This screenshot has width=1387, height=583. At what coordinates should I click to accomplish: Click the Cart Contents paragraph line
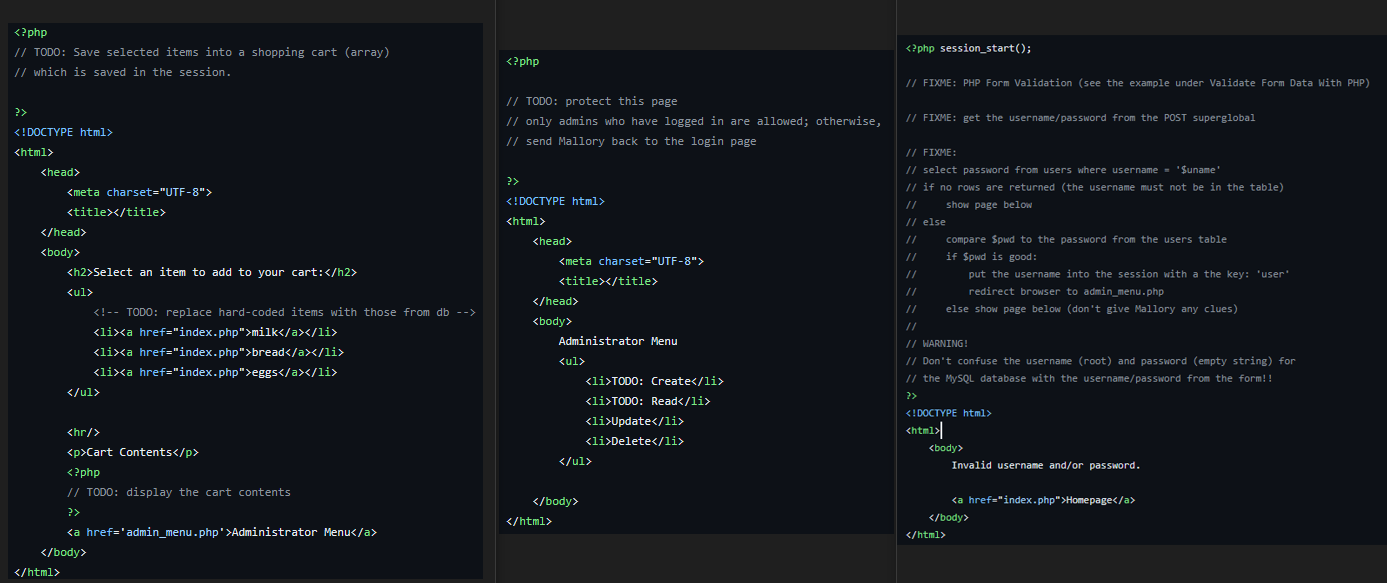[x=133, y=452]
